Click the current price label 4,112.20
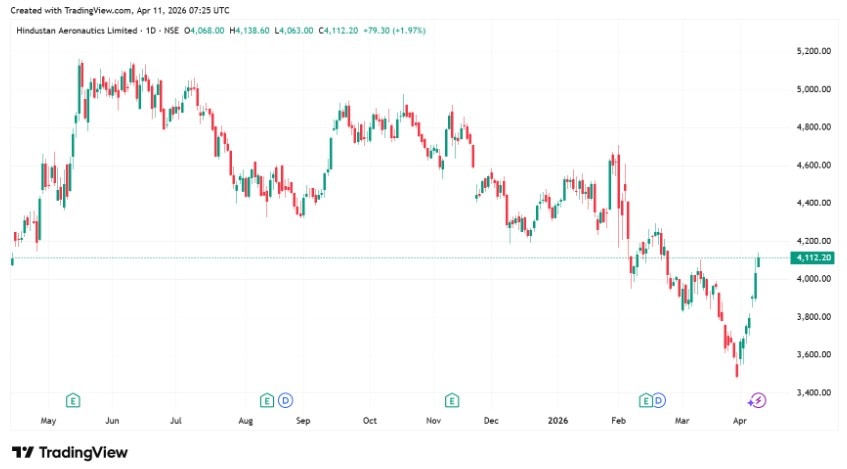The image size is (847, 469). pos(813,258)
